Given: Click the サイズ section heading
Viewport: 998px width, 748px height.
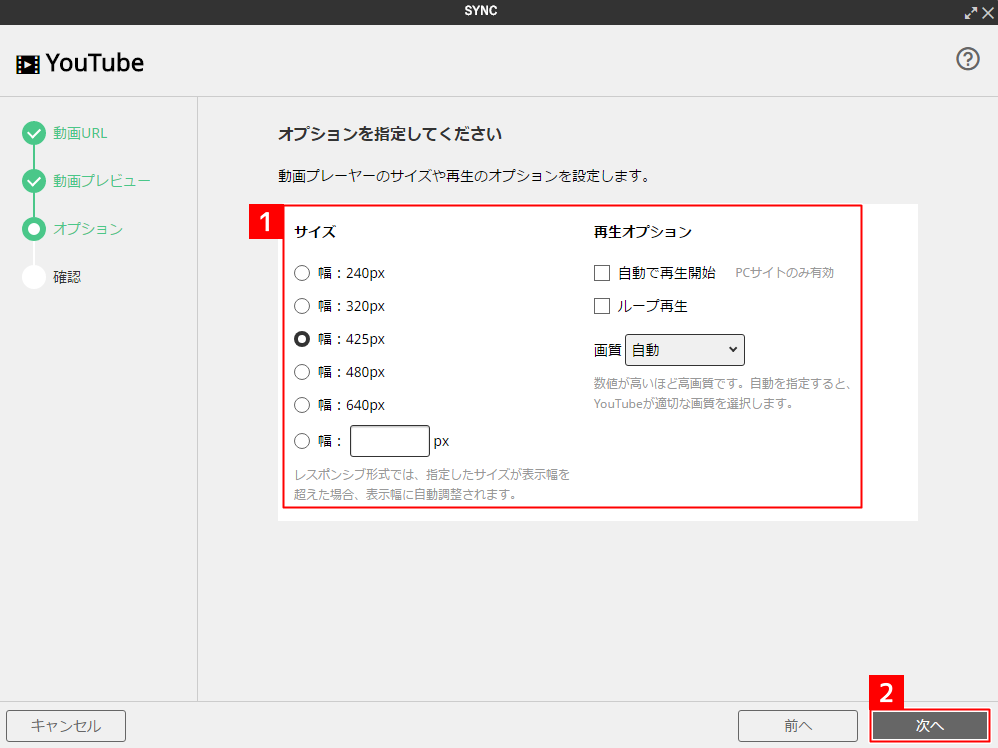Looking at the screenshot, I should point(315,232).
